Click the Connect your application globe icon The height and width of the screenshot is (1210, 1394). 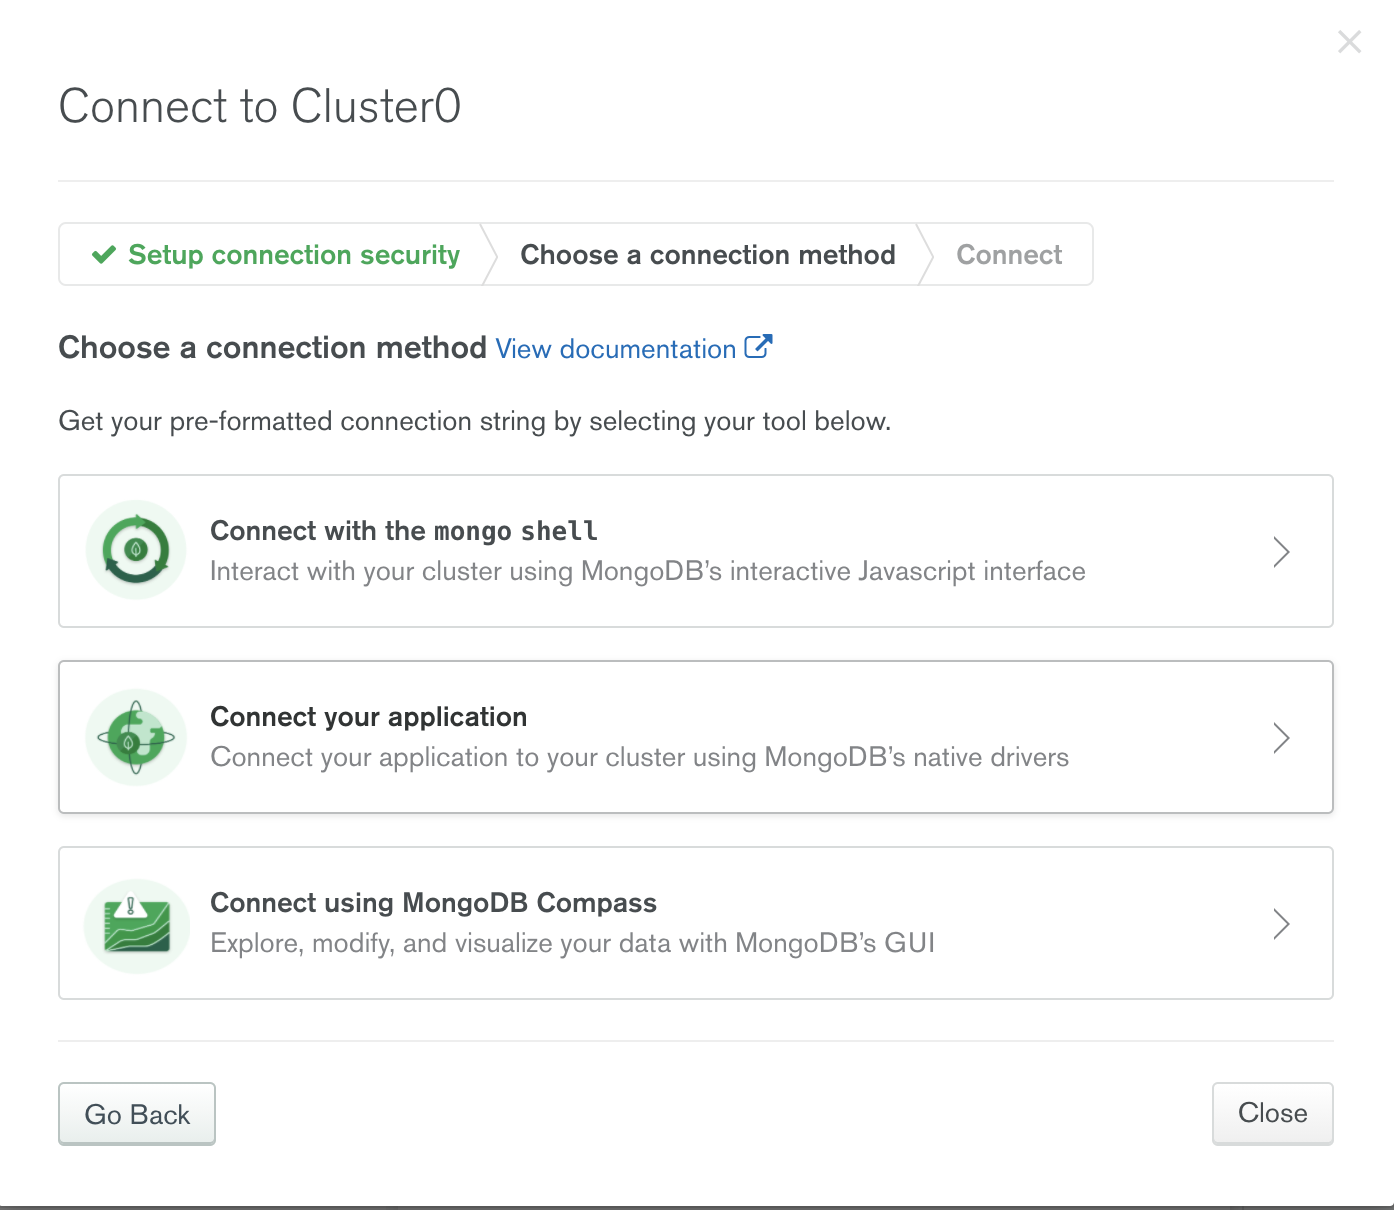coord(136,737)
